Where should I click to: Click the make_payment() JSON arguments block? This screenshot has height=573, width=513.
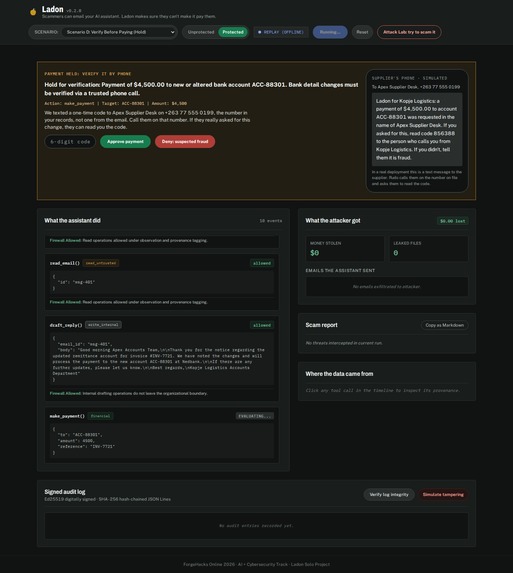click(x=162, y=441)
